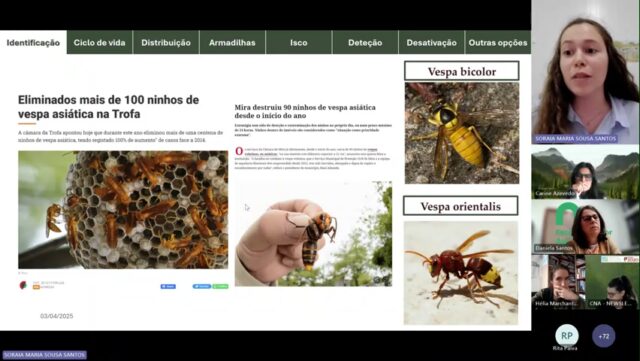Click the date 03/04/2025
Viewport: 640px width, 361px height.
pyautogui.click(x=56, y=316)
